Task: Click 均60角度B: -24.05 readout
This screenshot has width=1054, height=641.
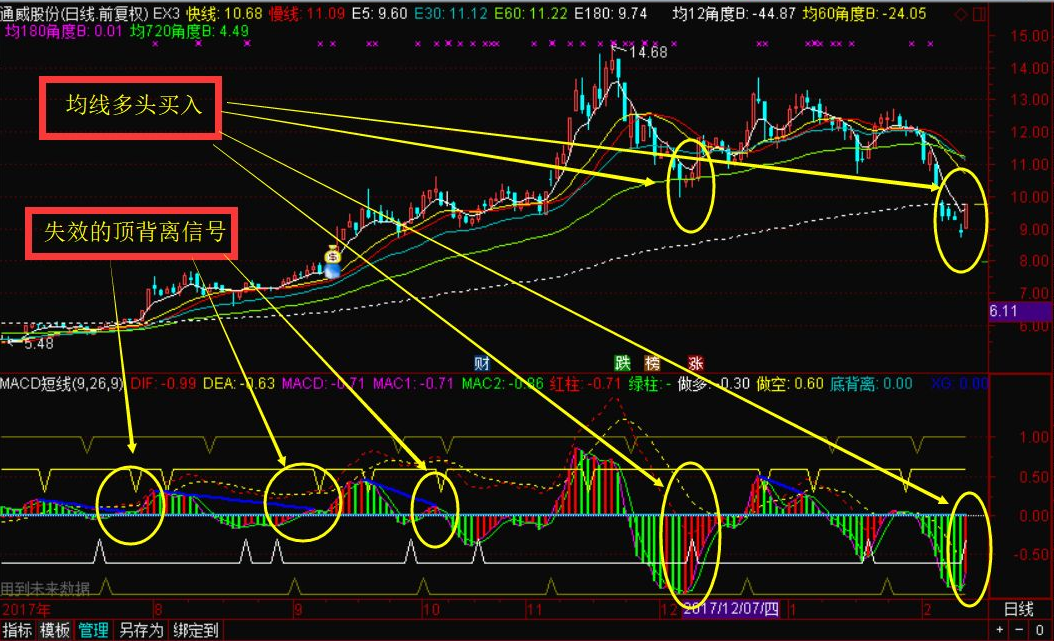Action: (x=864, y=13)
